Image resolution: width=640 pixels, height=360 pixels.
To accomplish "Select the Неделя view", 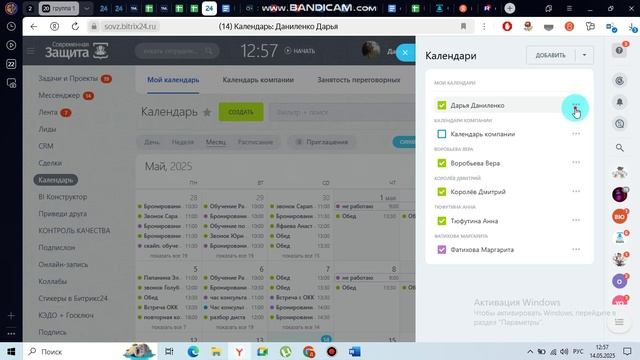I will (182, 142).
